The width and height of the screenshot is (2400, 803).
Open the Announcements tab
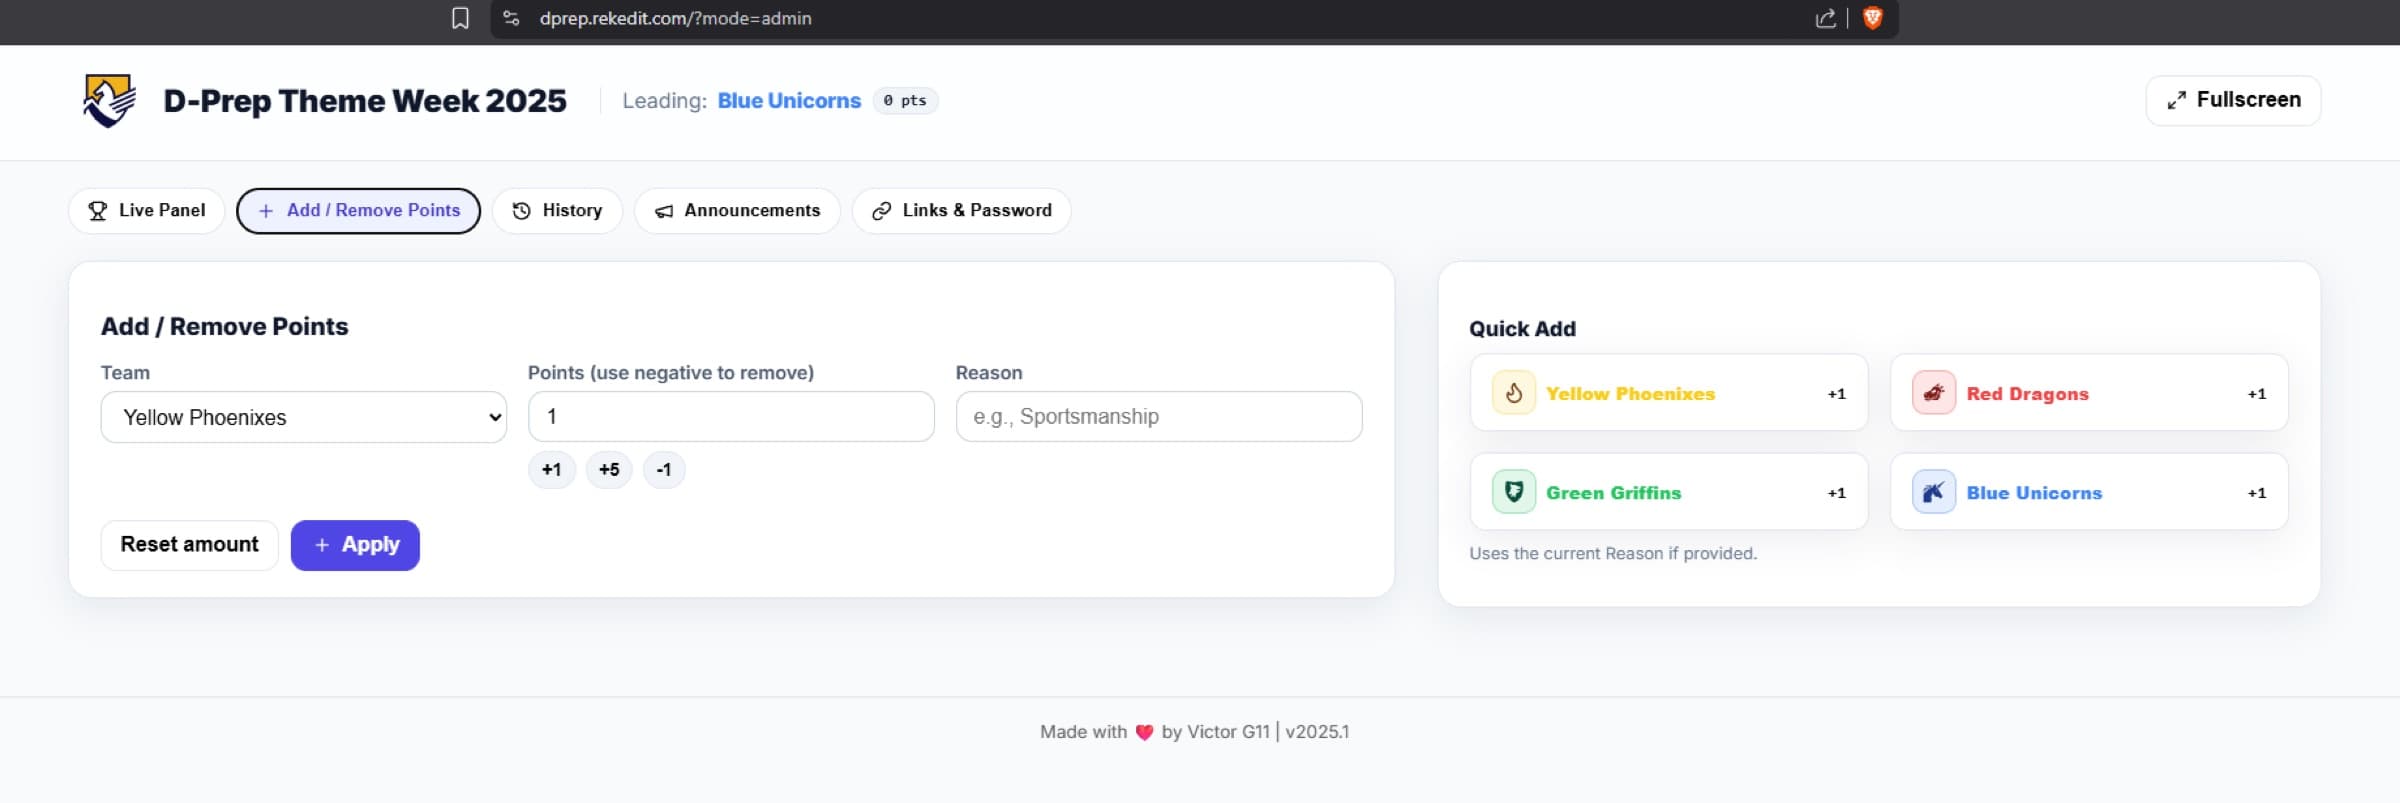pos(737,211)
